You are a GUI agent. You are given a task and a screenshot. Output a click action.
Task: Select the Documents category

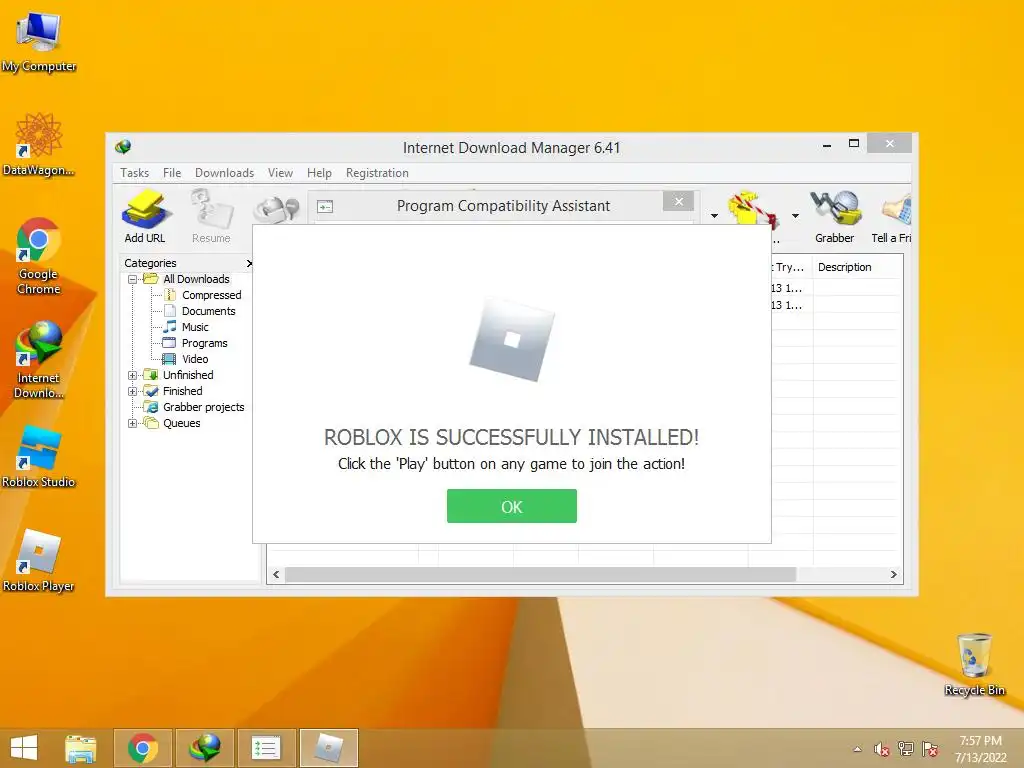click(208, 312)
